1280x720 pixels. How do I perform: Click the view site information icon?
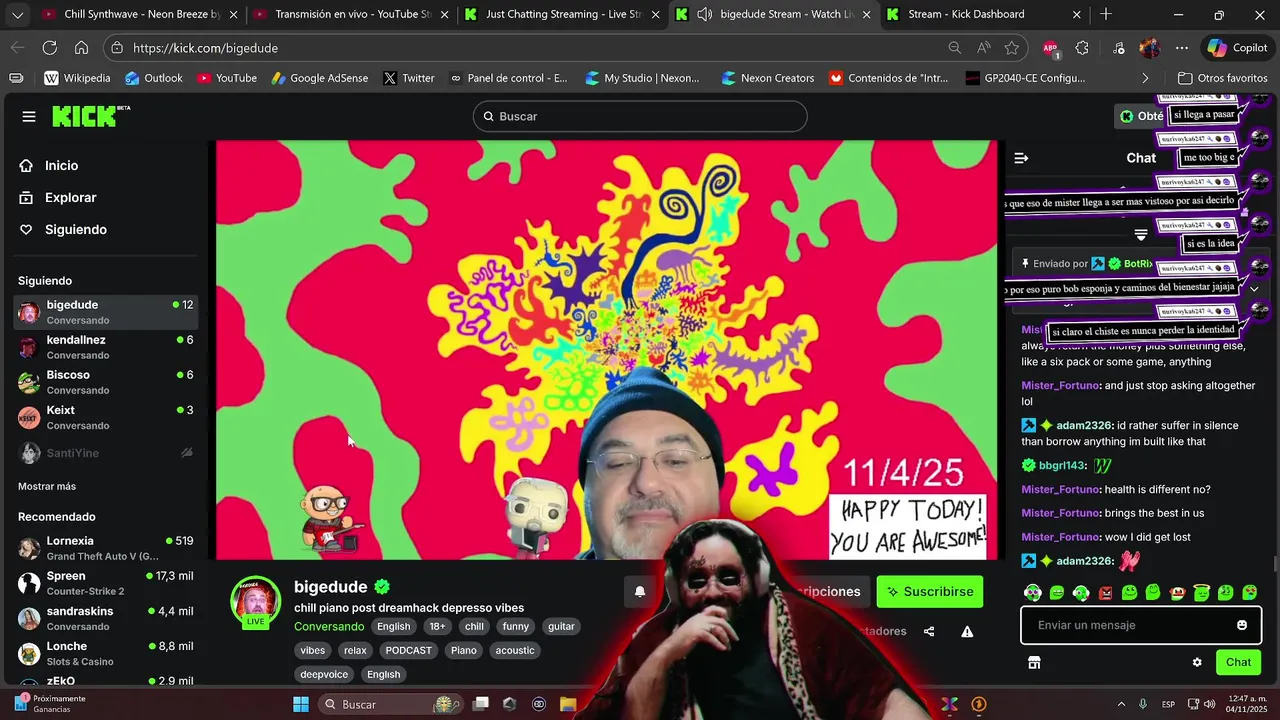click(x=117, y=48)
